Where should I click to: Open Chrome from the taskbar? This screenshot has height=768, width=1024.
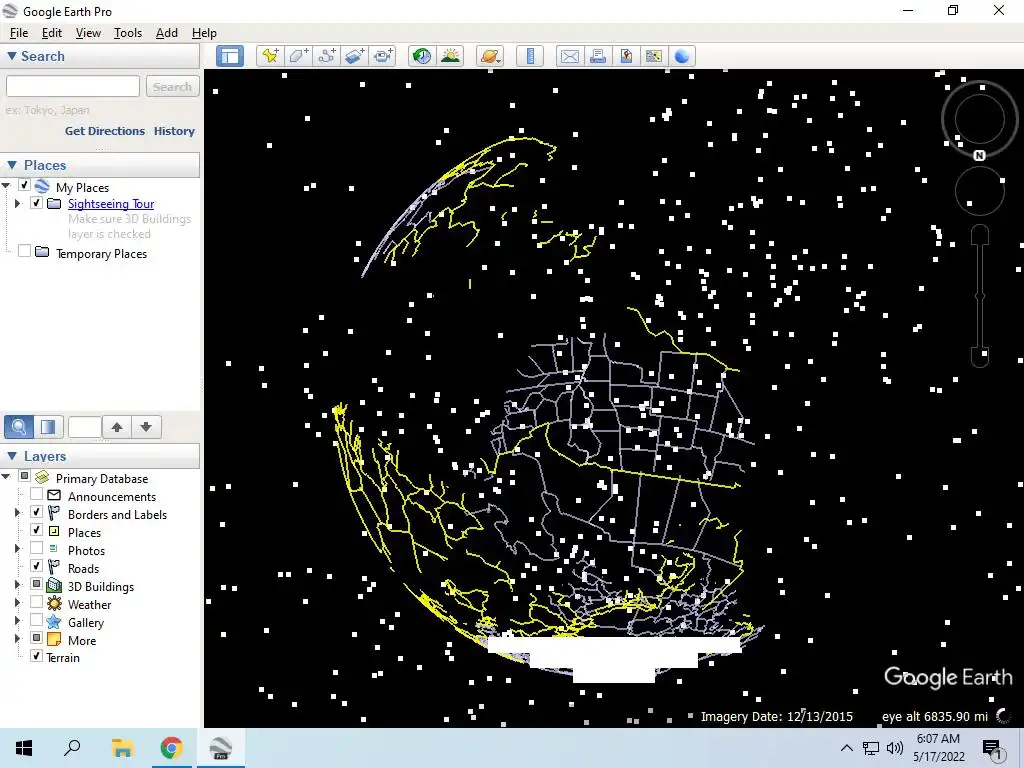pos(171,748)
